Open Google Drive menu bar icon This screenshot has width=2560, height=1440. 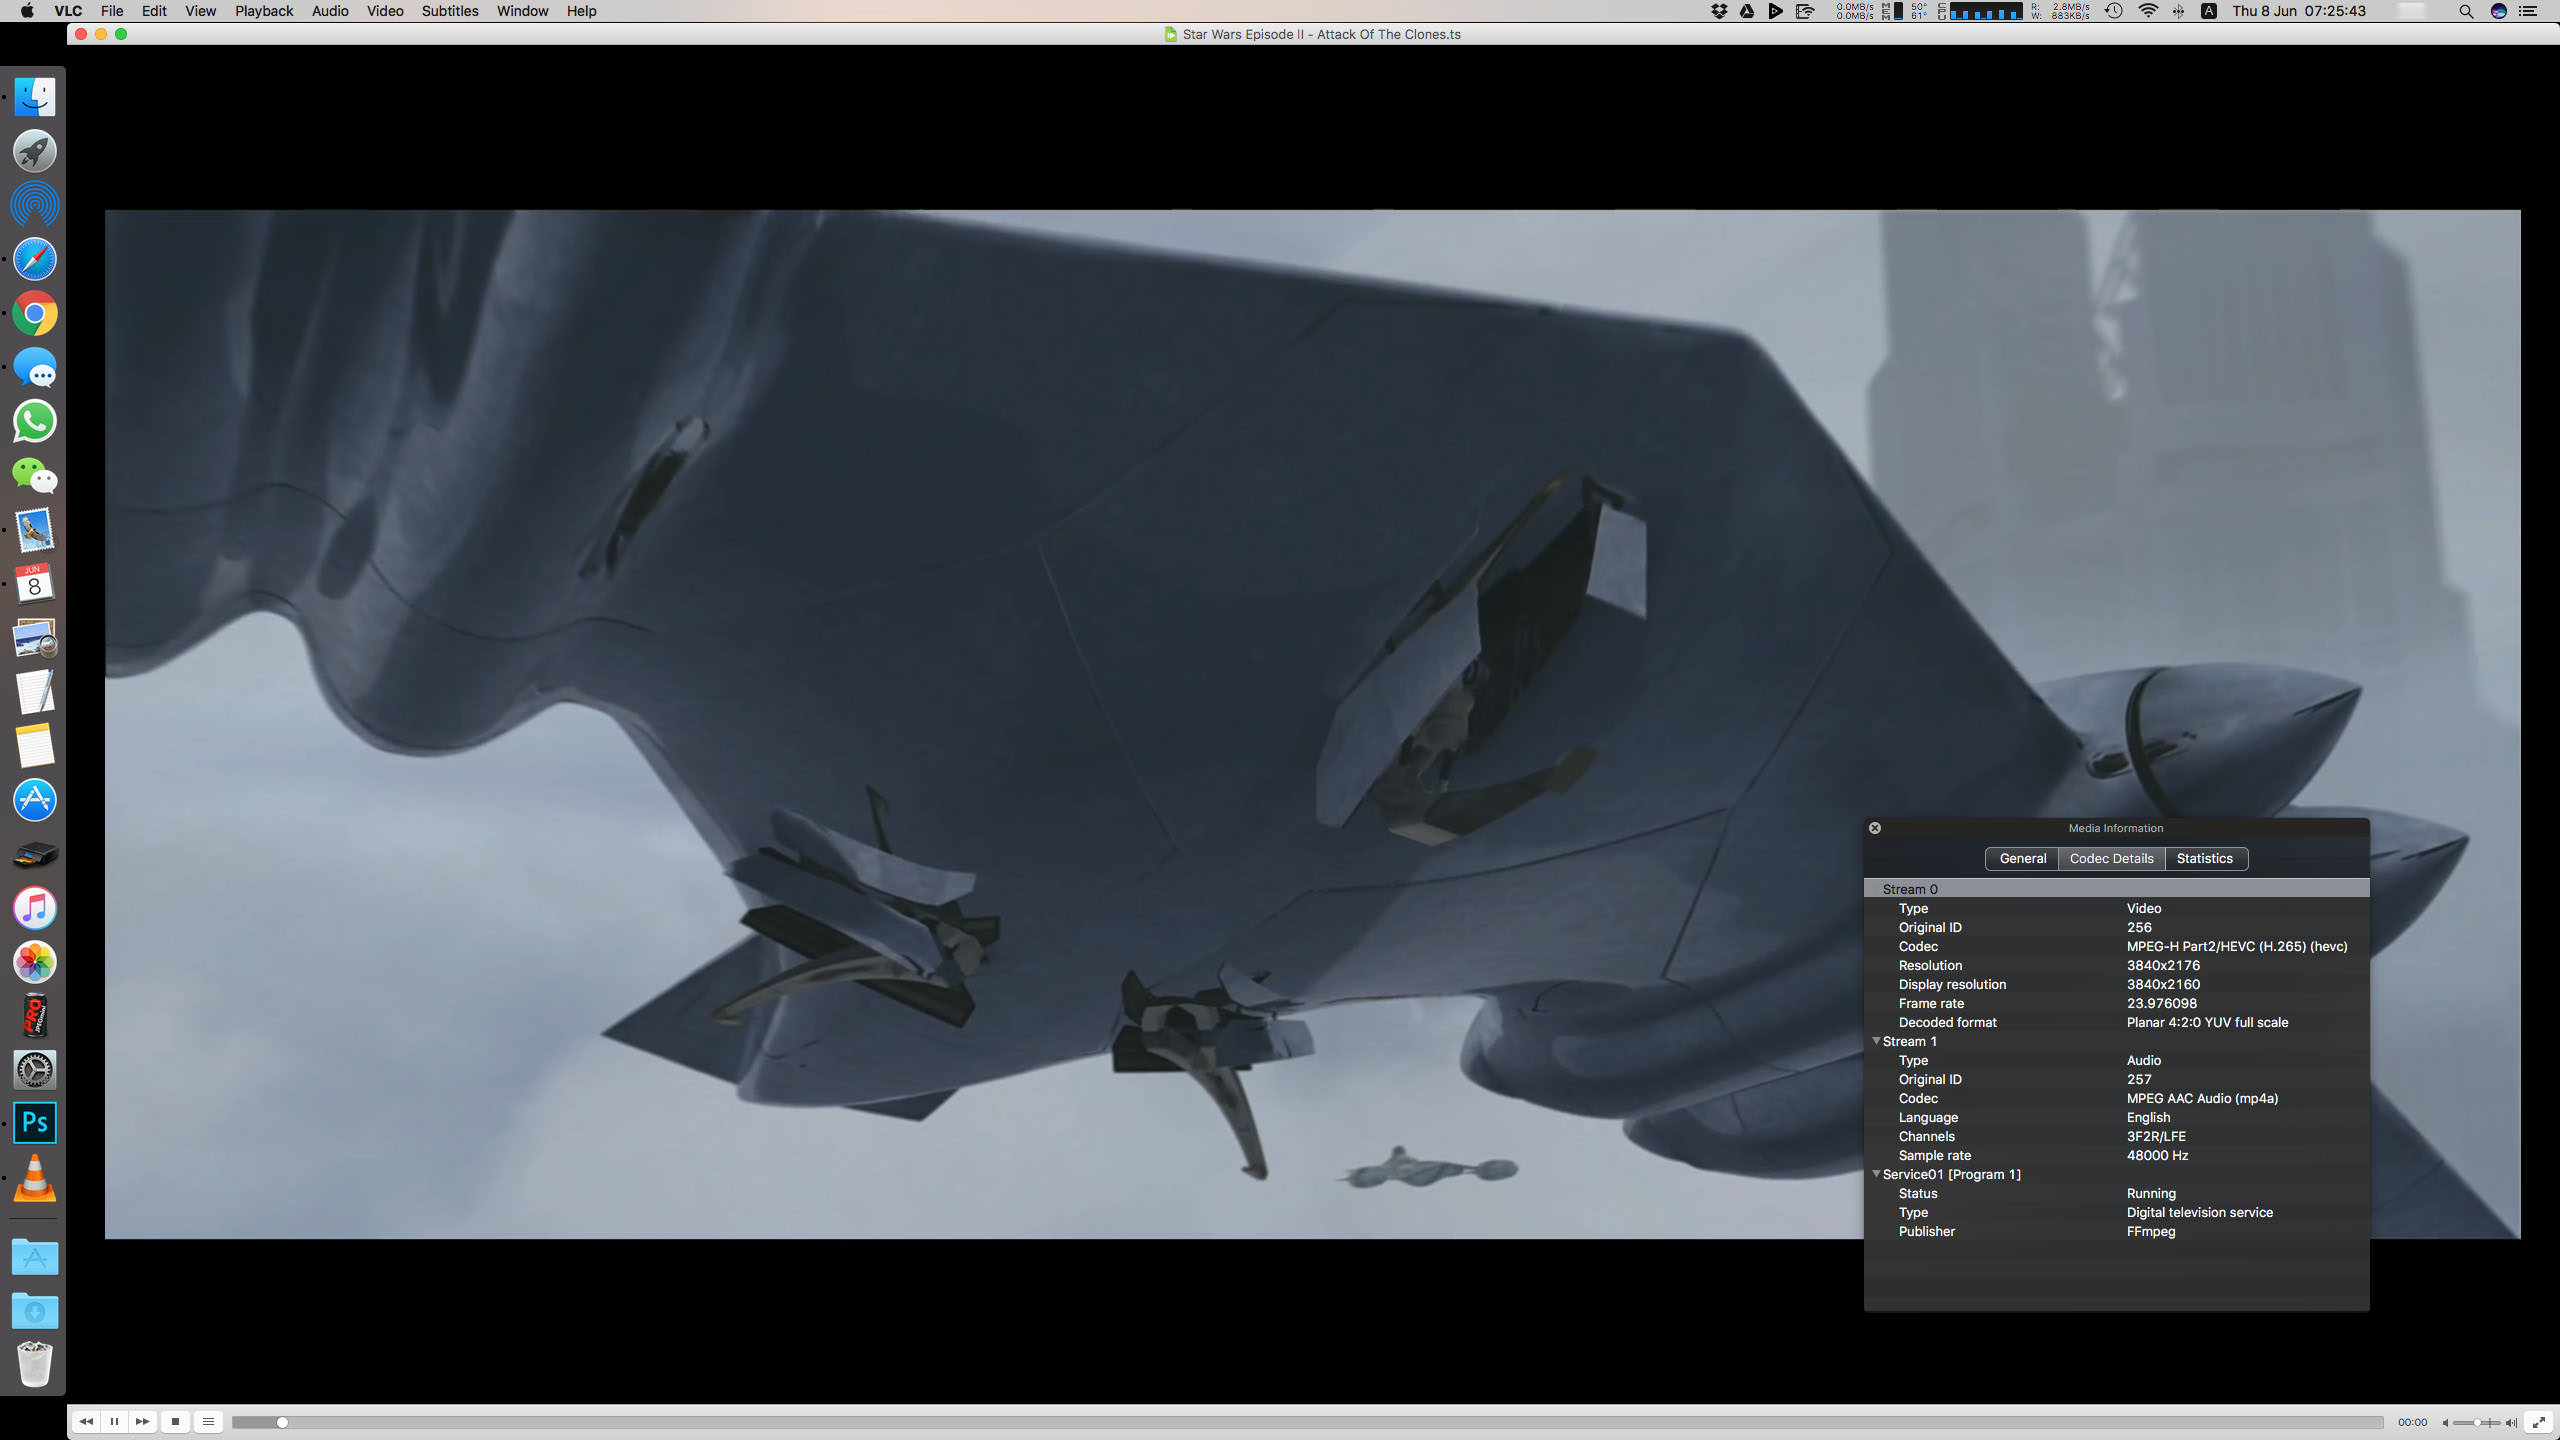[1747, 11]
